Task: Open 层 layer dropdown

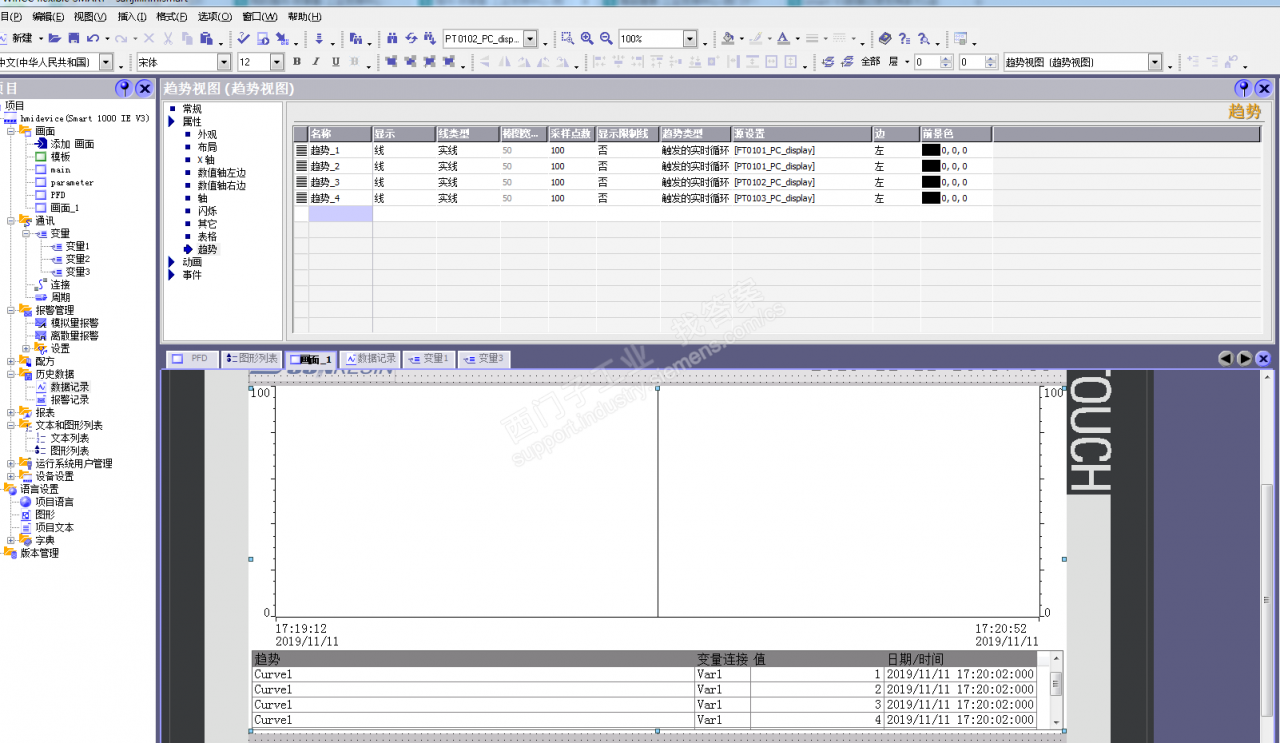Action: coord(907,62)
